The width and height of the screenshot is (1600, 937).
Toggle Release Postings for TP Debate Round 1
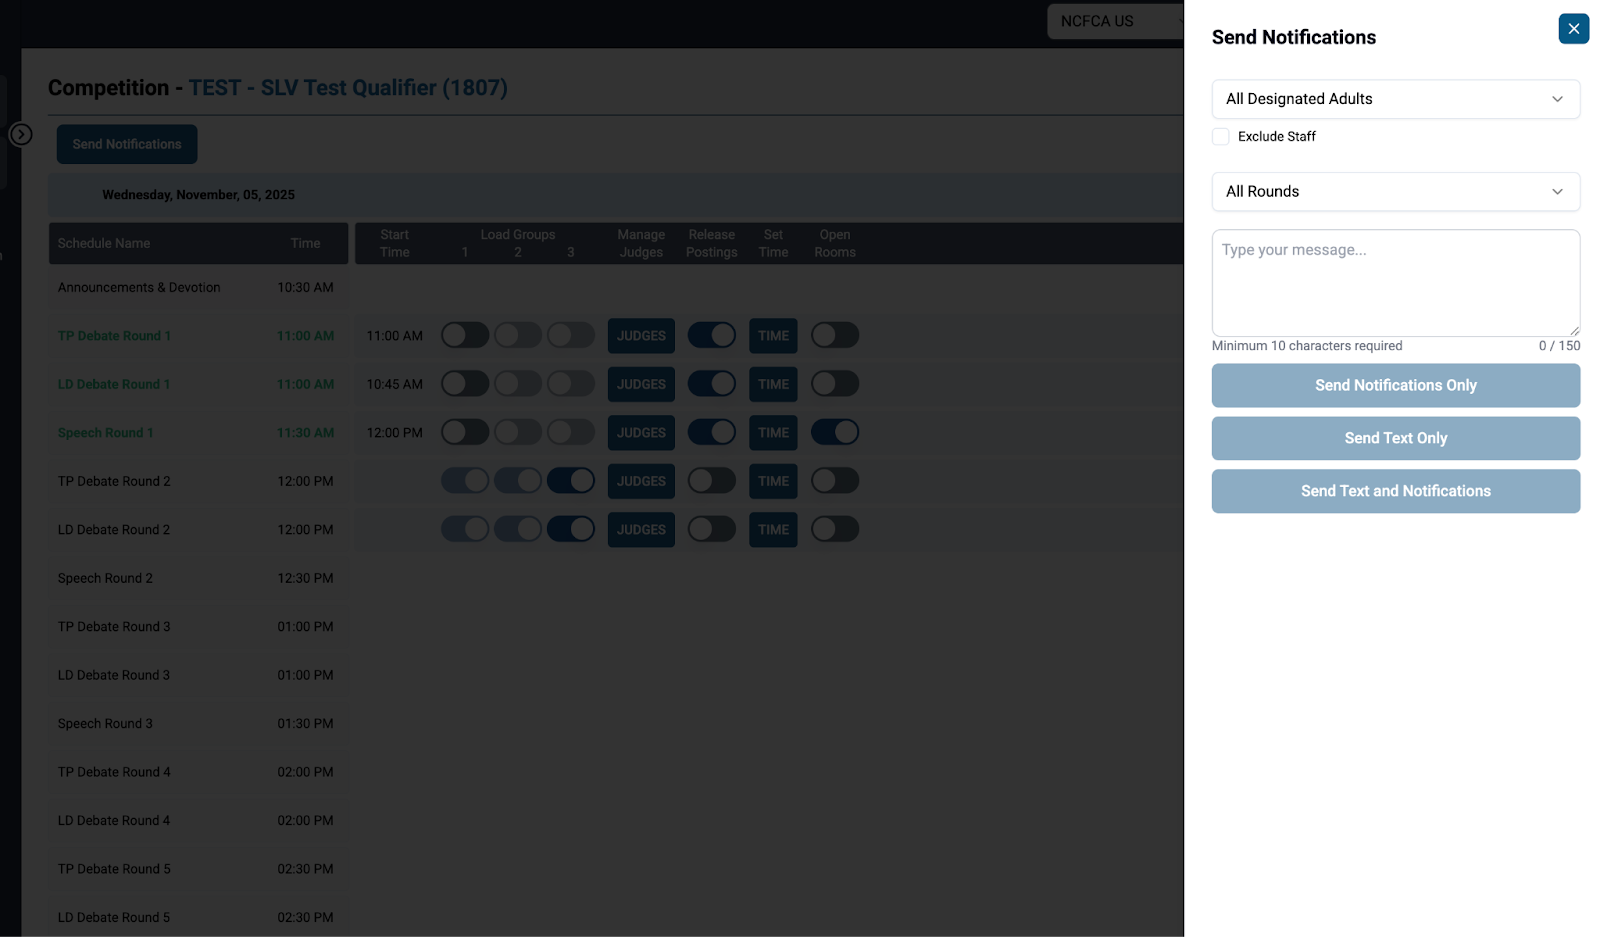(711, 336)
